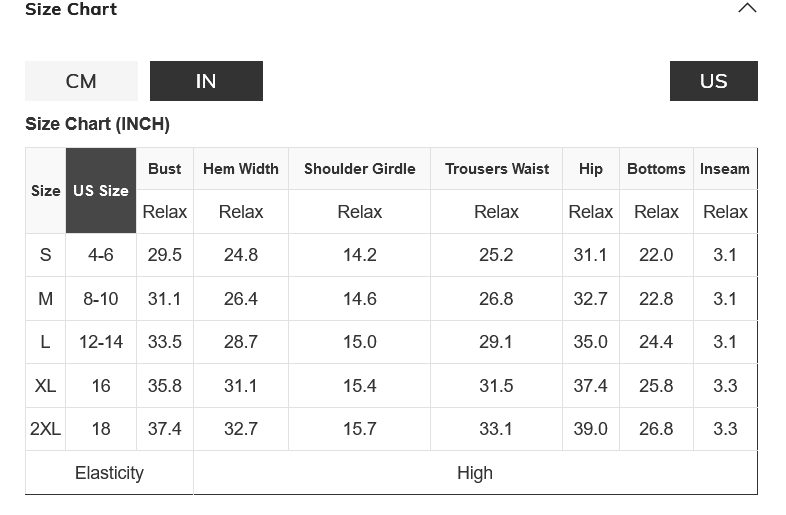Collapse the Size Chart section chevron
This screenshot has height=515, width=786.
coord(747,9)
